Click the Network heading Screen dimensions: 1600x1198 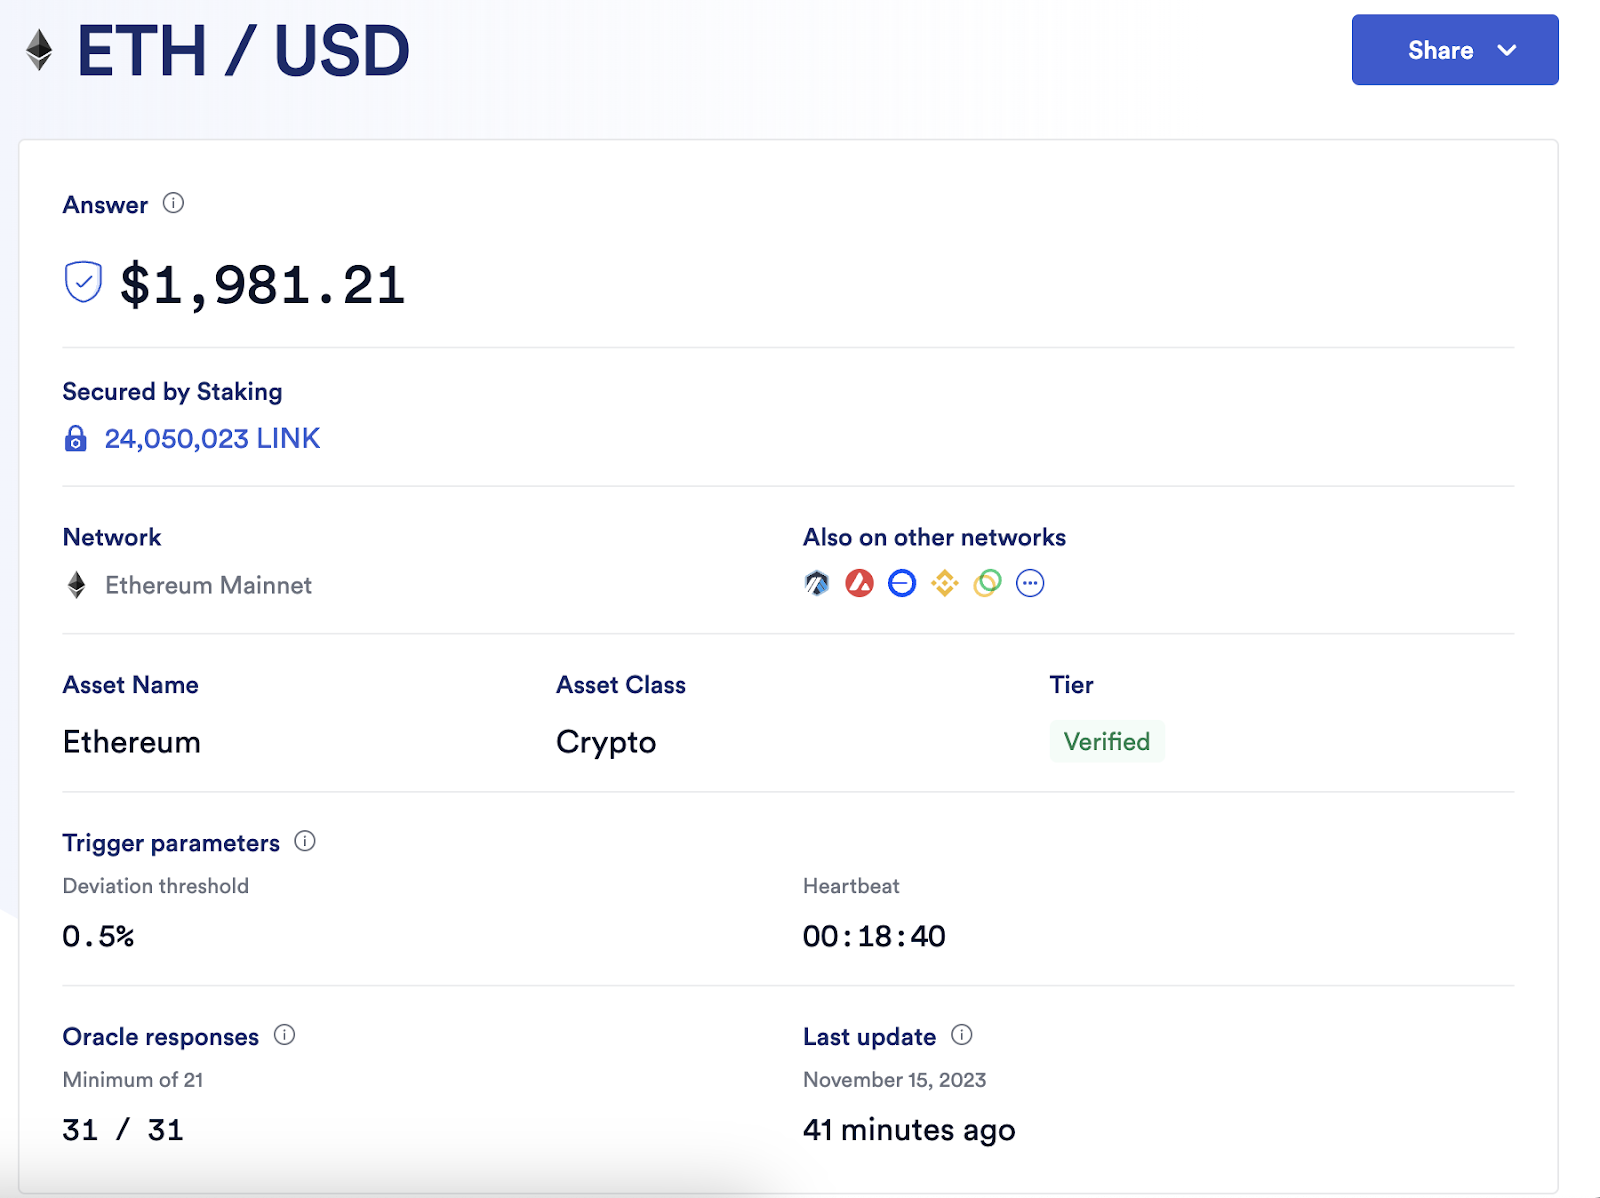coord(112,537)
